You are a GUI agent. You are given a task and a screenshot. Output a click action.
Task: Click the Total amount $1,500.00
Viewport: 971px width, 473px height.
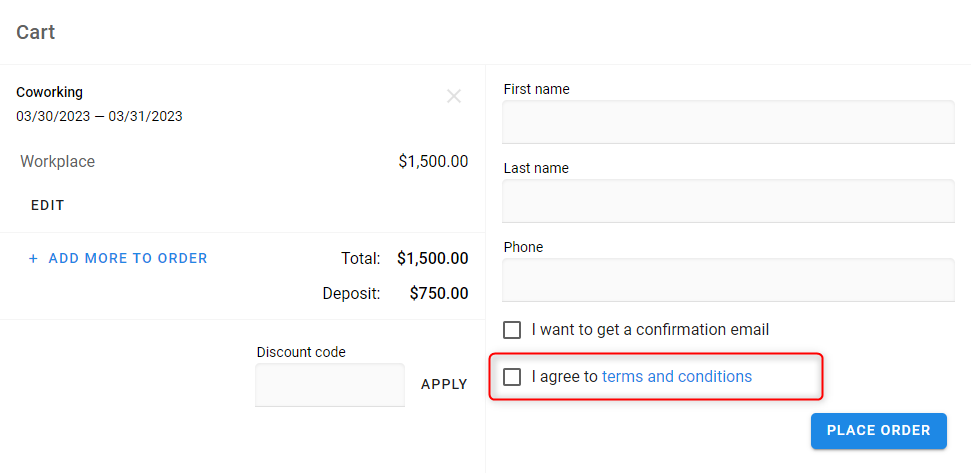[432, 258]
